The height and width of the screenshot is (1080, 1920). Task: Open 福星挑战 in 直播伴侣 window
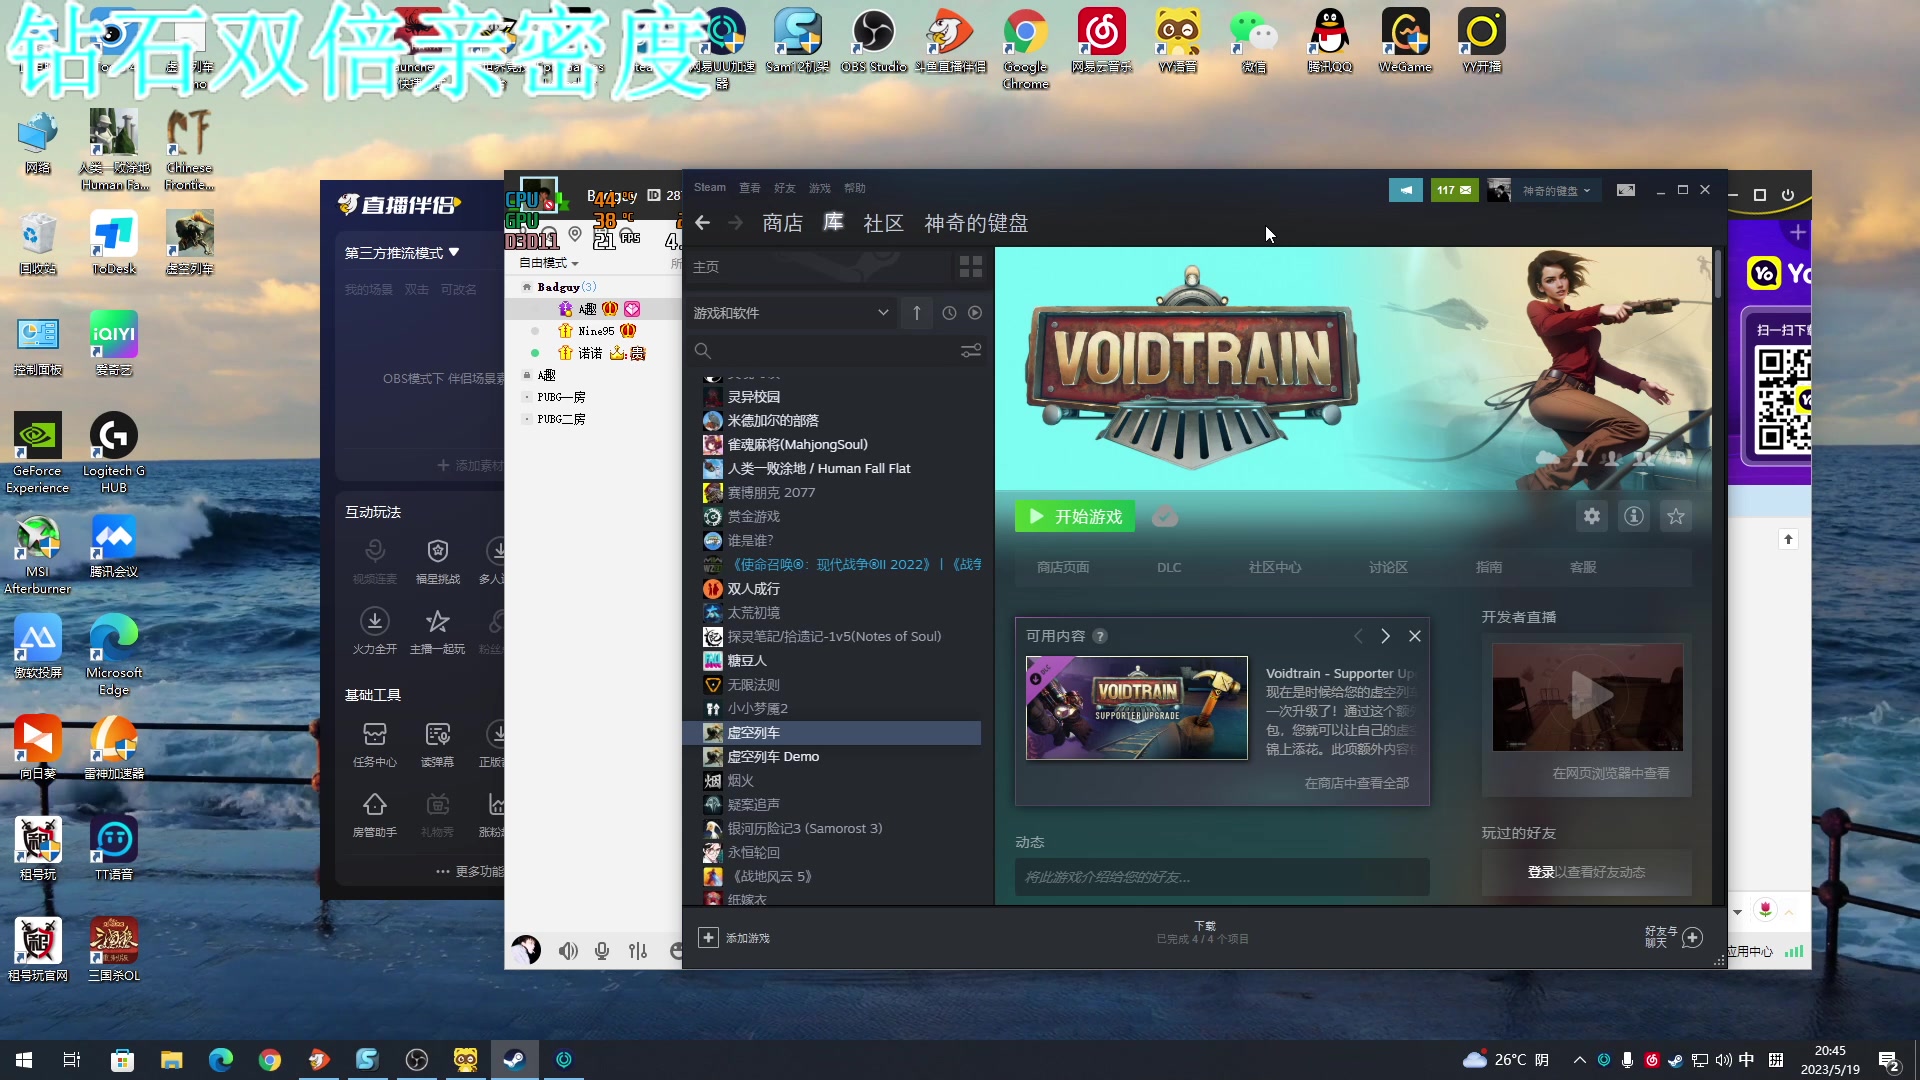(x=438, y=561)
